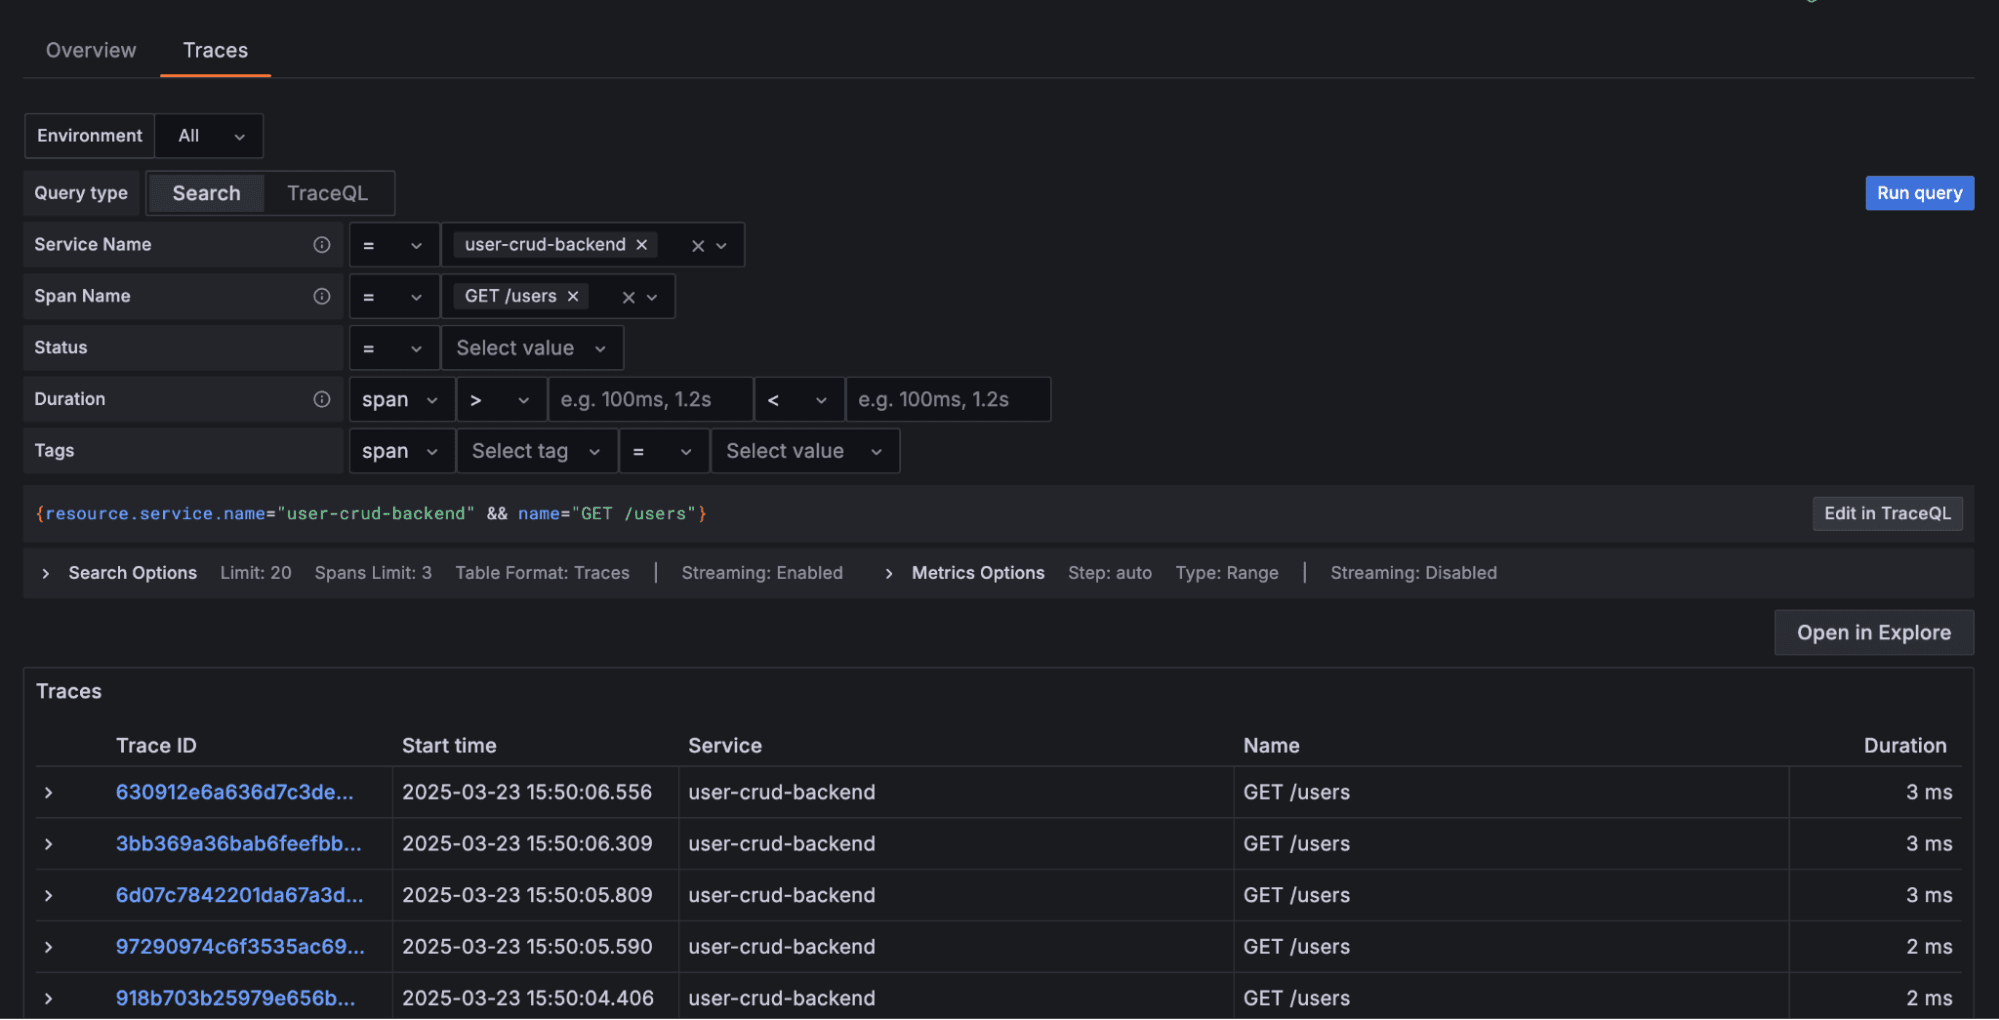The height and width of the screenshot is (1020, 1999).
Task: Open the Duration span scope dropdown
Action: click(400, 399)
